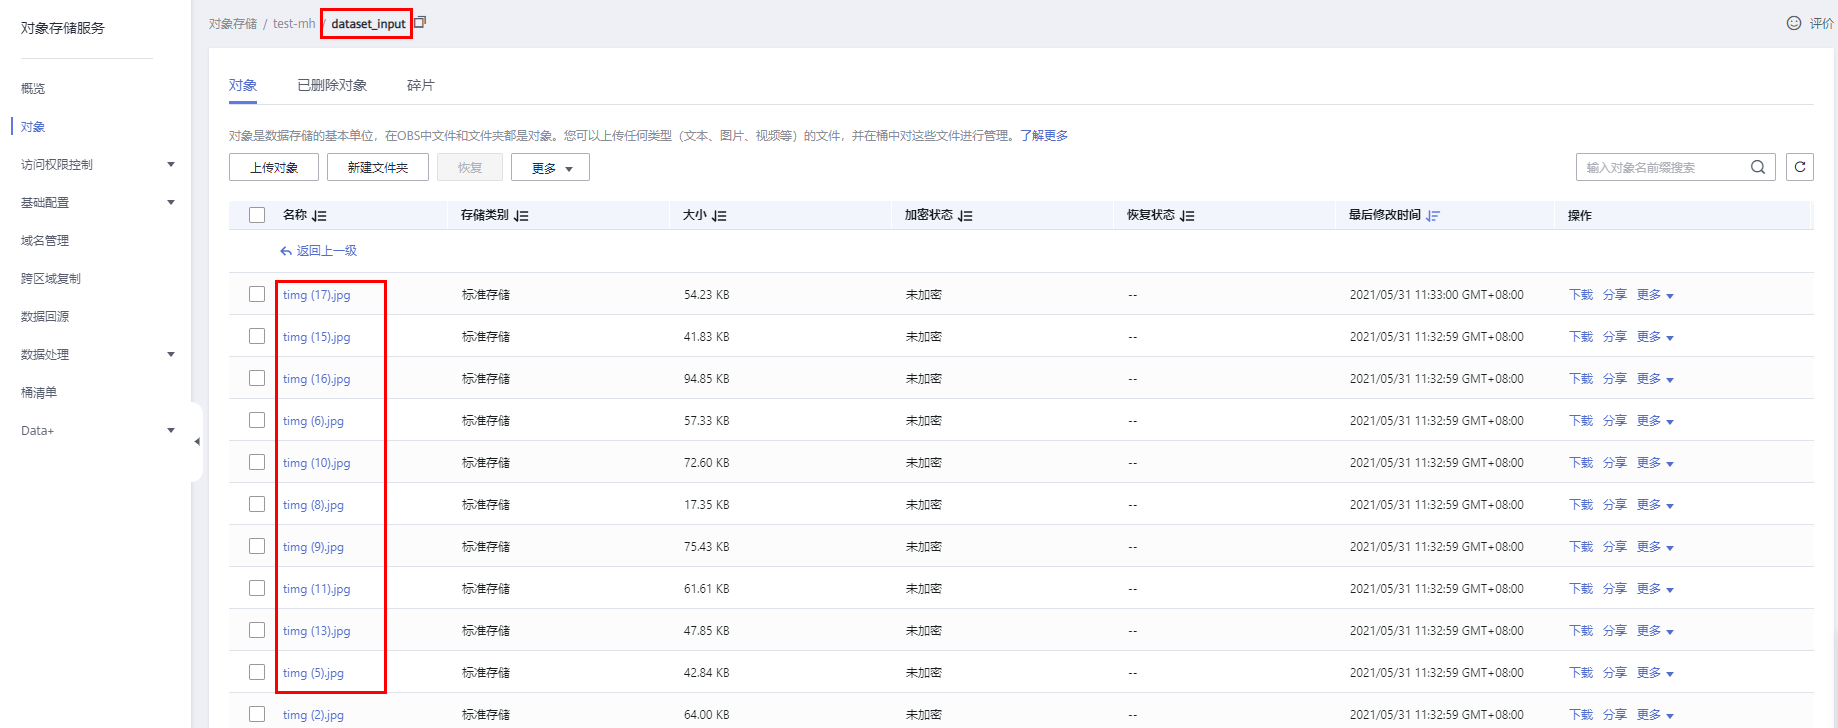Focus the object name prefix search field
This screenshot has width=1838, height=728.
pos(1662,167)
